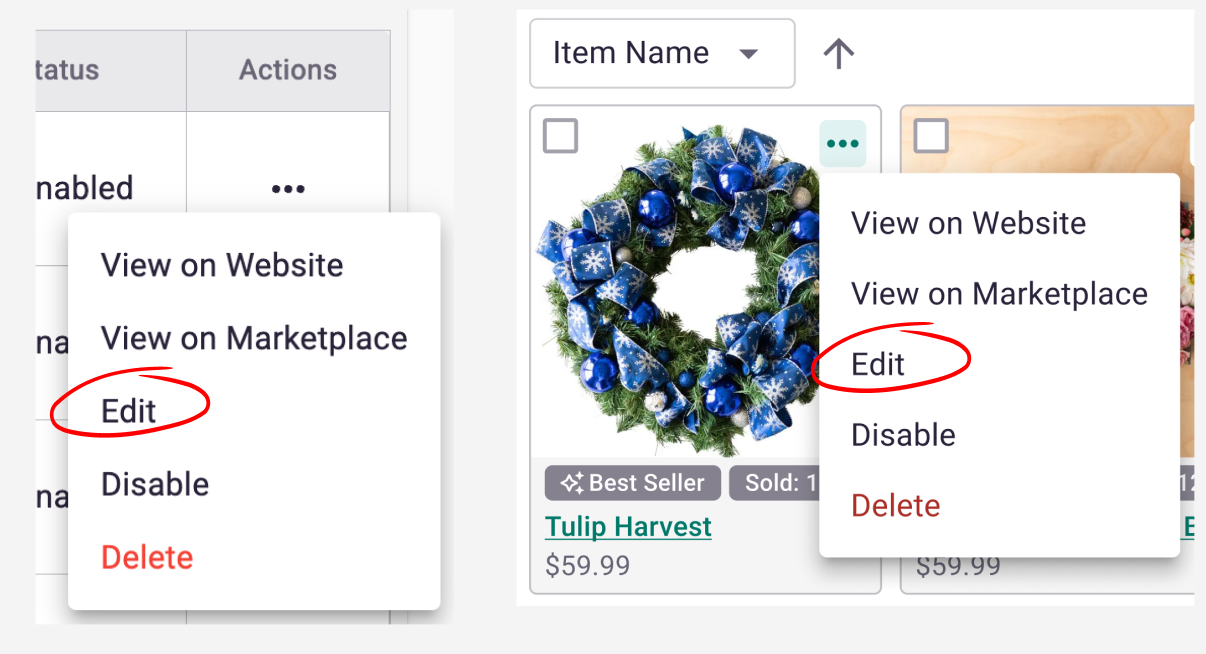Open the Tulip Harvest product link
This screenshot has height=654, width=1206.
(628, 526)
